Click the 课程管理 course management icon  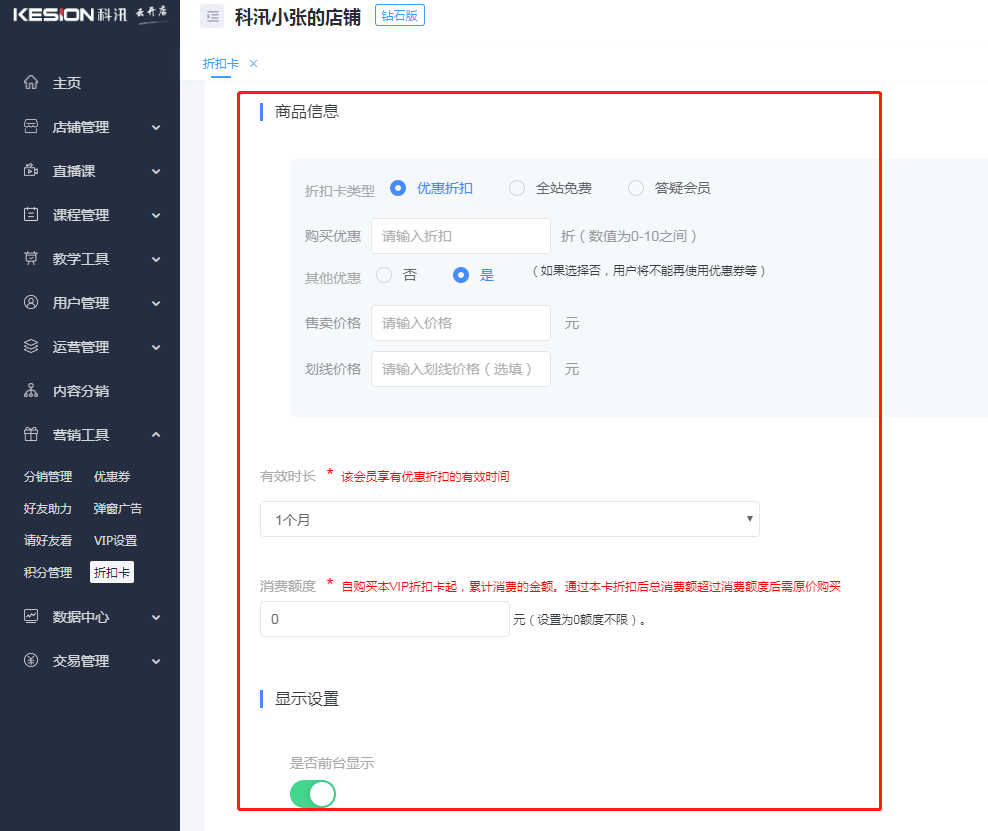click(30, 214)
